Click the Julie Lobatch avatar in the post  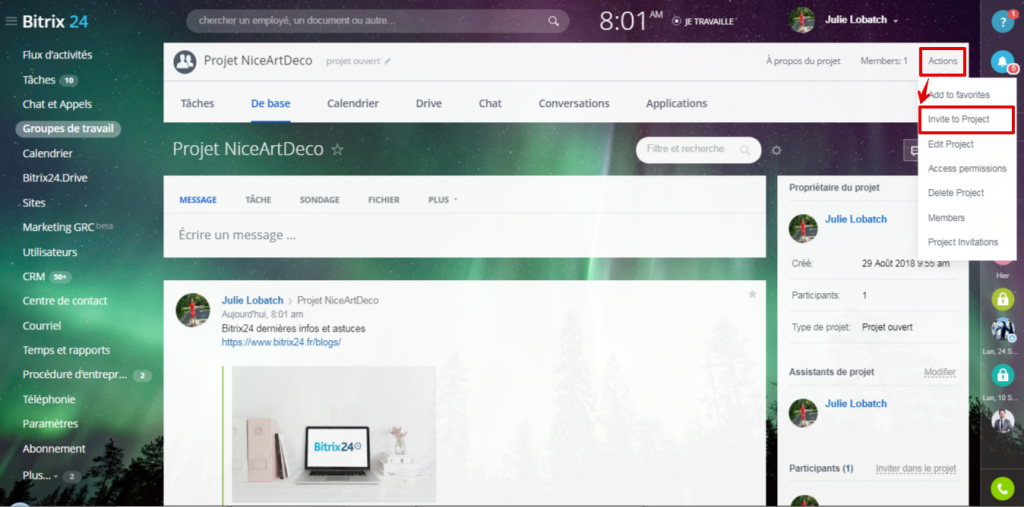coord(193,310)
